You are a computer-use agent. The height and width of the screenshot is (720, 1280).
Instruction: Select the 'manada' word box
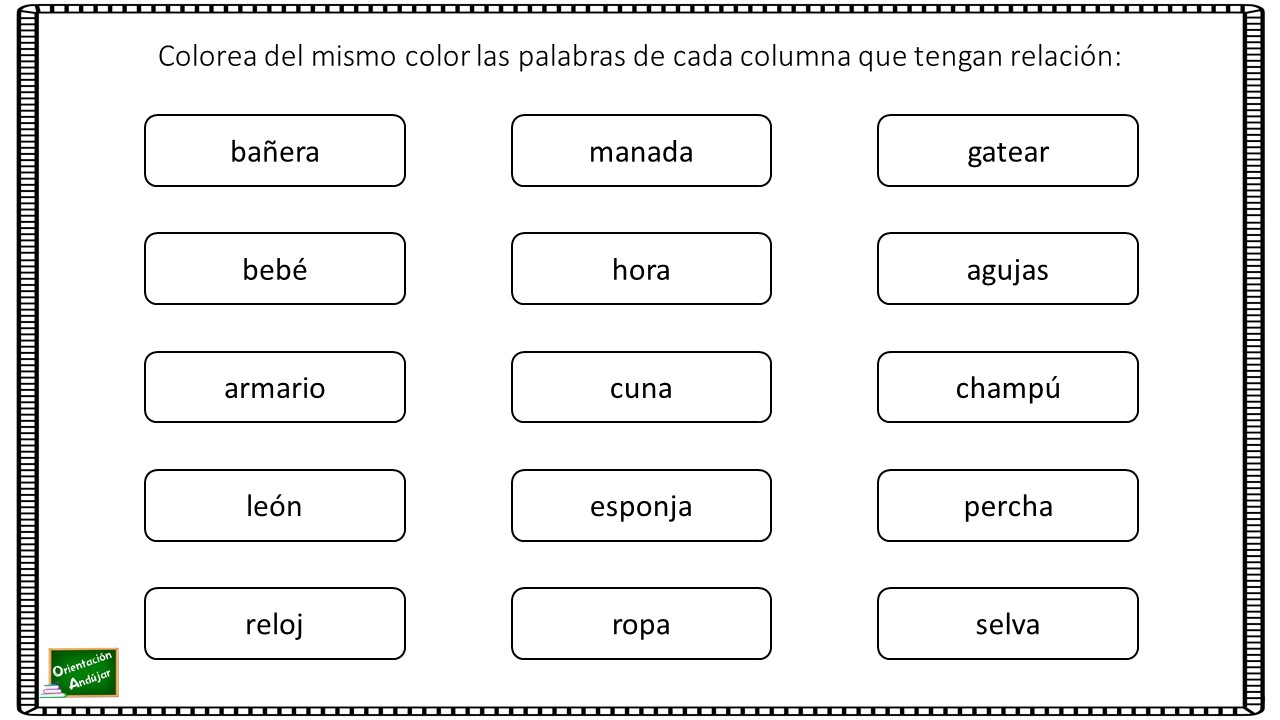[641, 151]
